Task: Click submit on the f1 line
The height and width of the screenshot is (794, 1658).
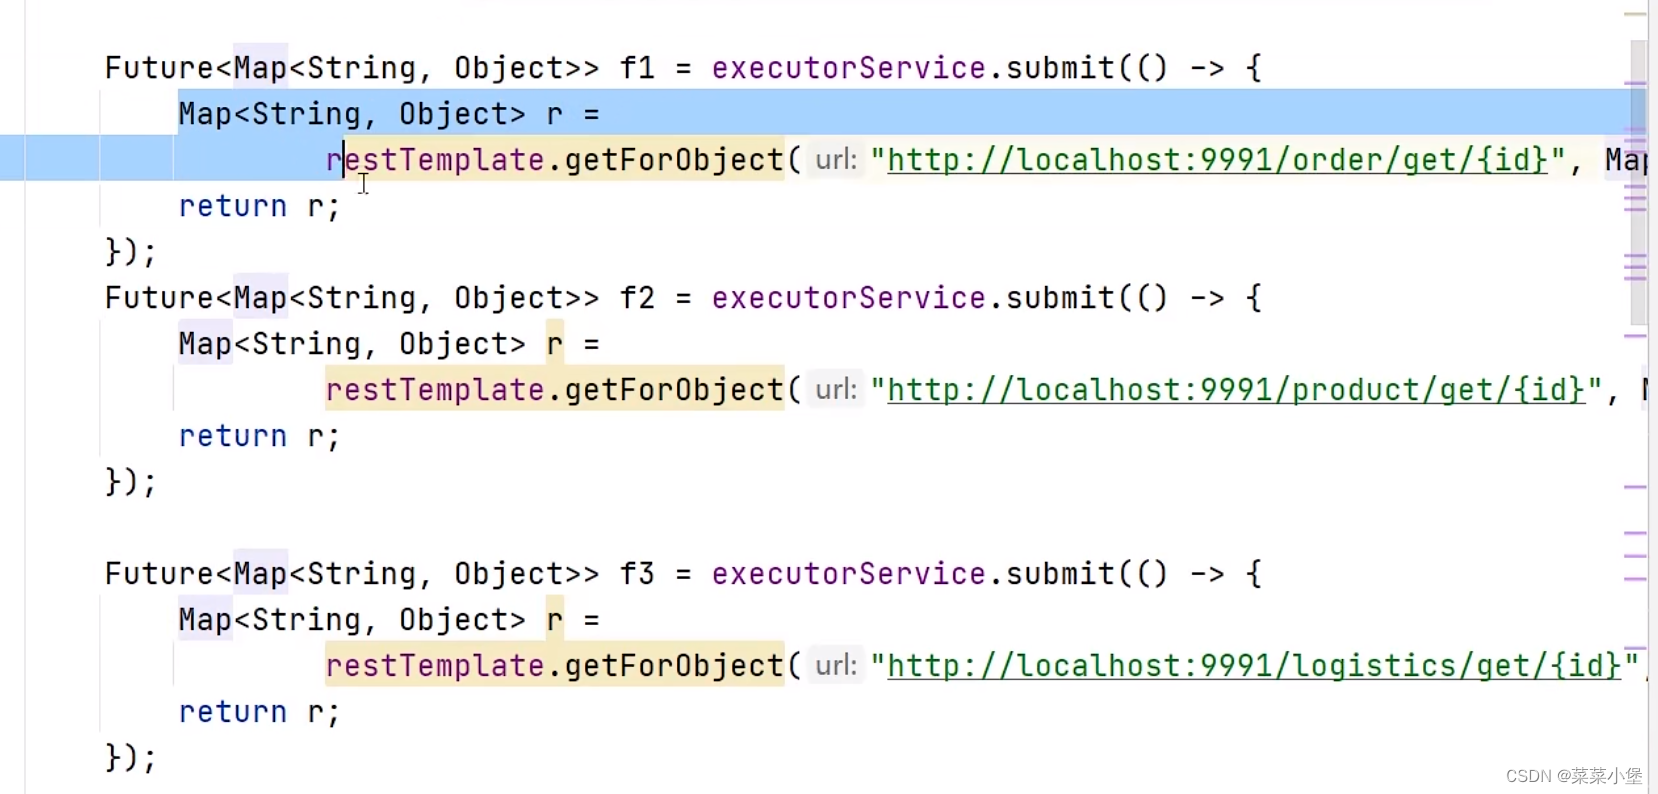Action: [1061, 68]
